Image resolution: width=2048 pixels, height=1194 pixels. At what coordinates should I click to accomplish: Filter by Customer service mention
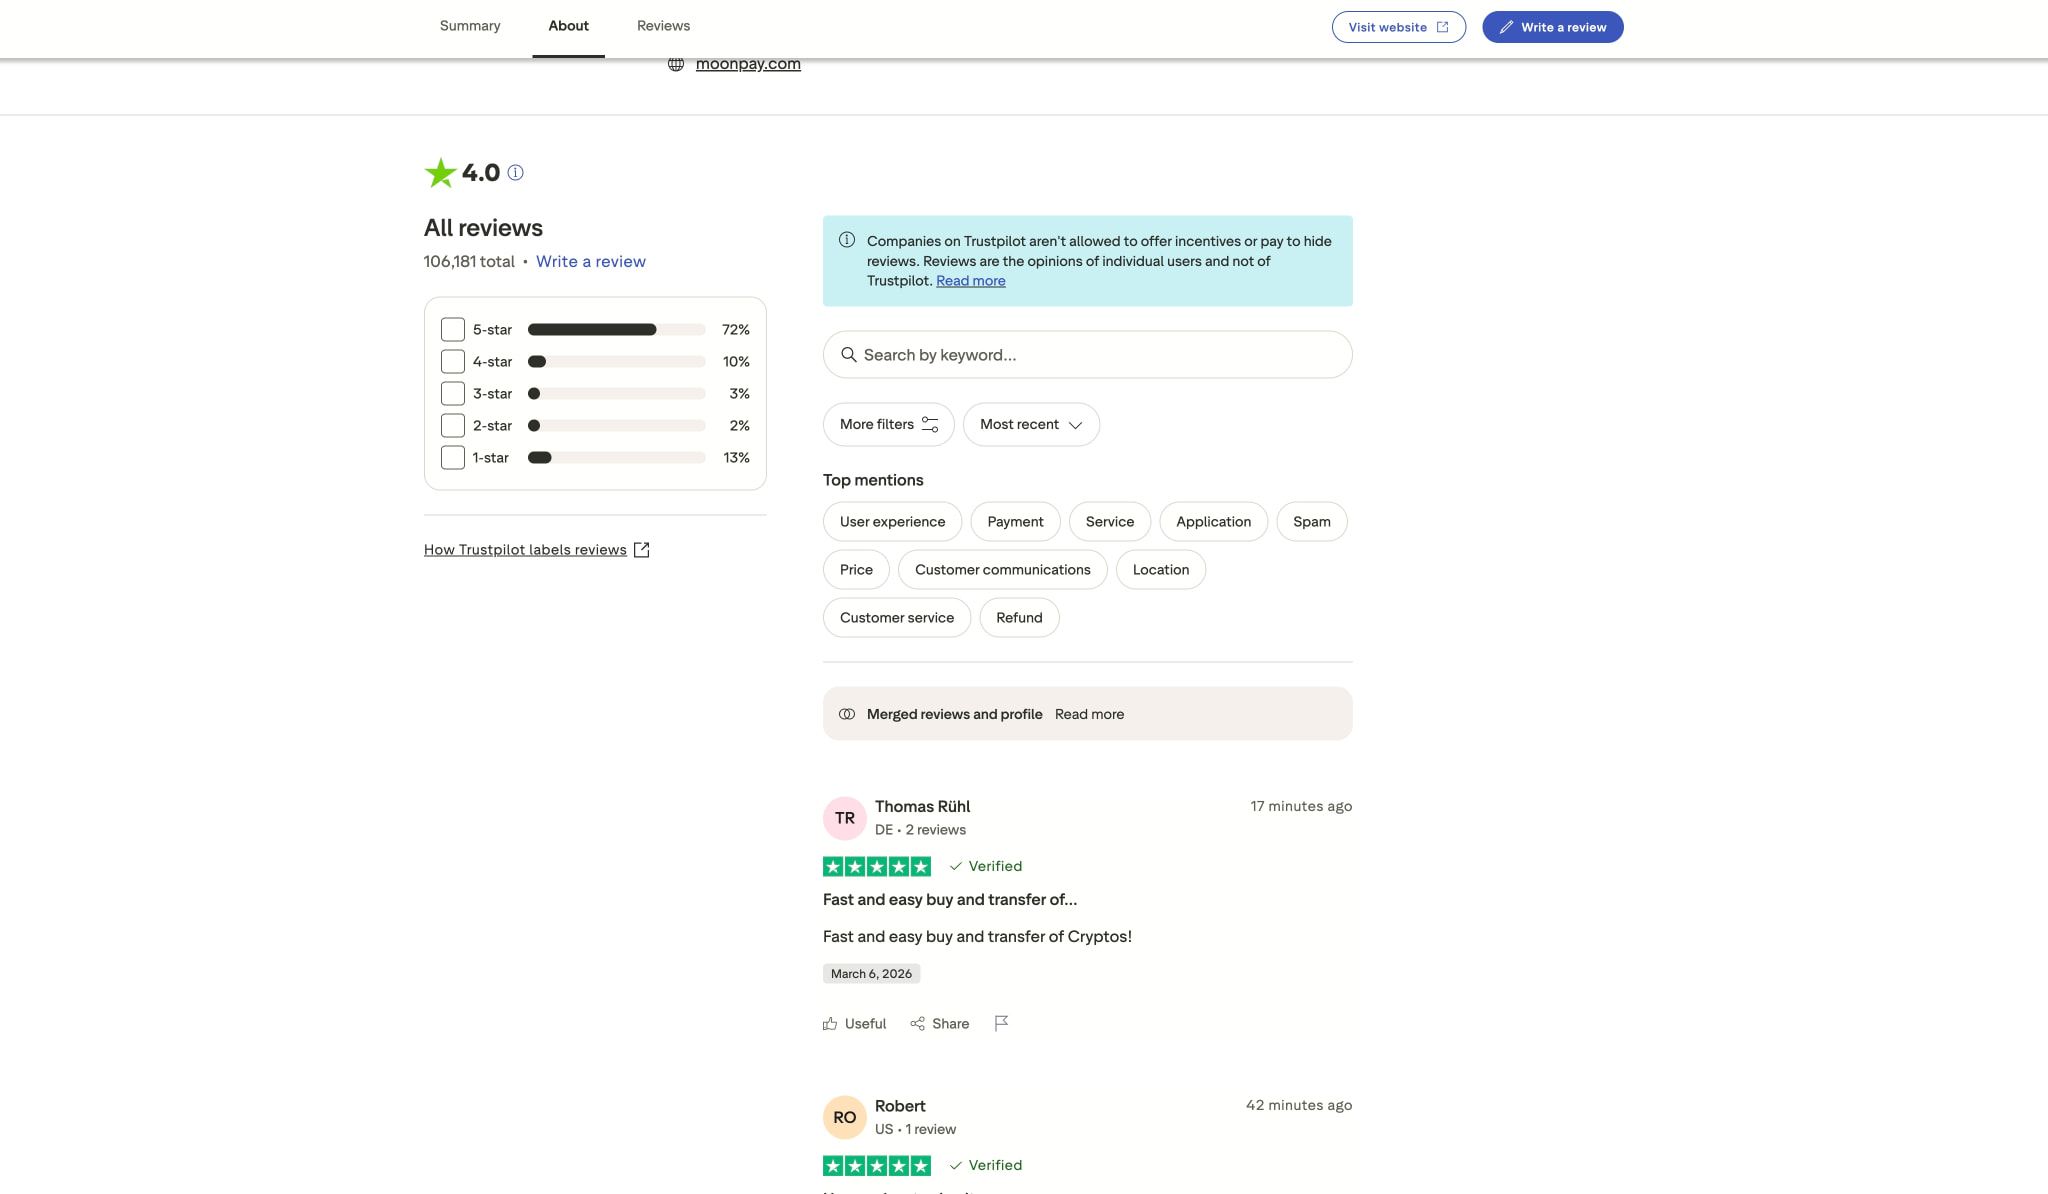click(x=897, y=618)
